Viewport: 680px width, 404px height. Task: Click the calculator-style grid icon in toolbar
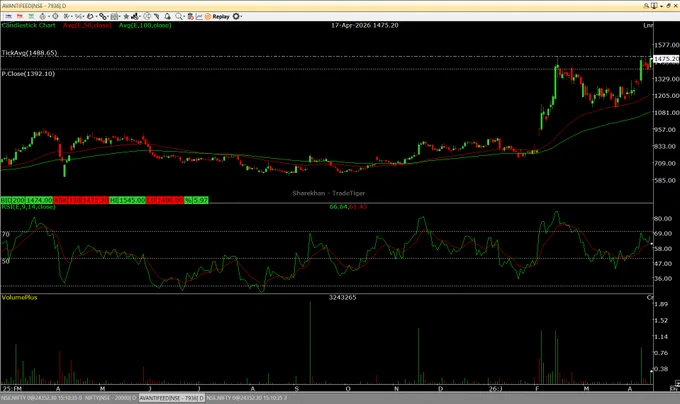[x=114, y=16]
